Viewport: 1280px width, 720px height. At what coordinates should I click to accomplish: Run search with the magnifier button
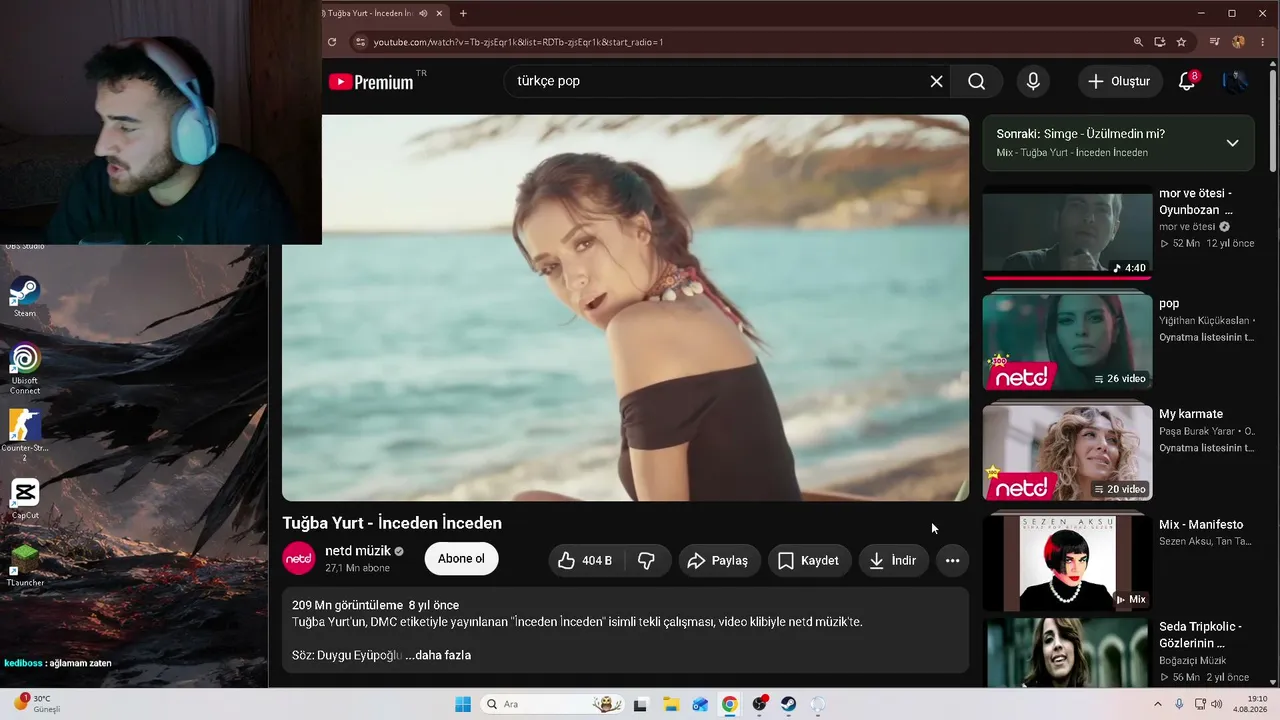click(x=977, y=81)
